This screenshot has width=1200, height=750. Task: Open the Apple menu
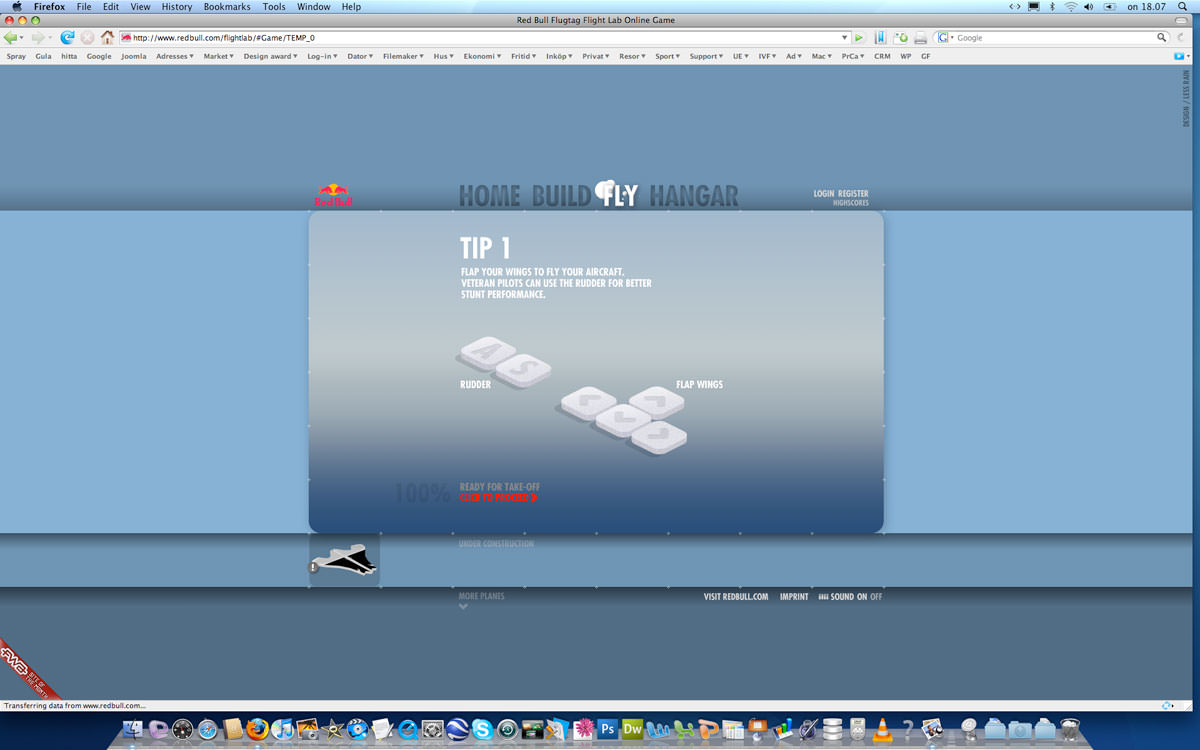tap(16, 6)
